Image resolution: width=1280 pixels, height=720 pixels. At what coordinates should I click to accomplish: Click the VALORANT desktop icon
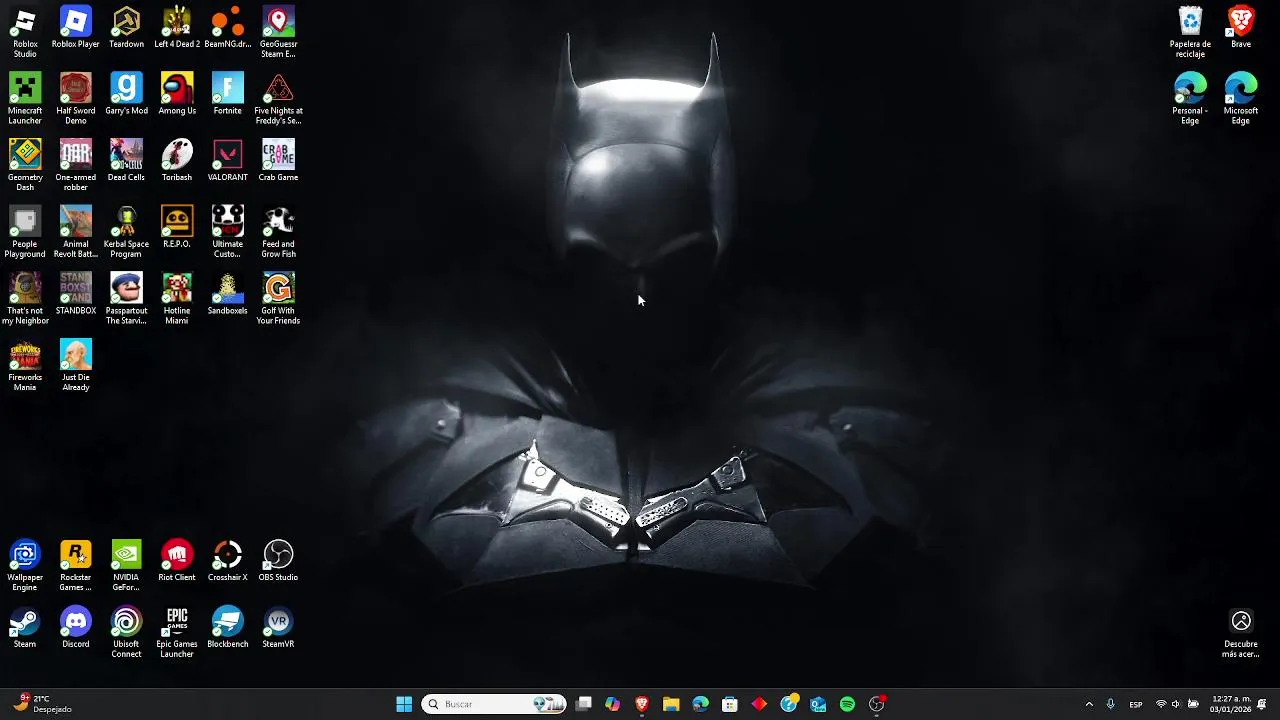click(x=228, y=161)
